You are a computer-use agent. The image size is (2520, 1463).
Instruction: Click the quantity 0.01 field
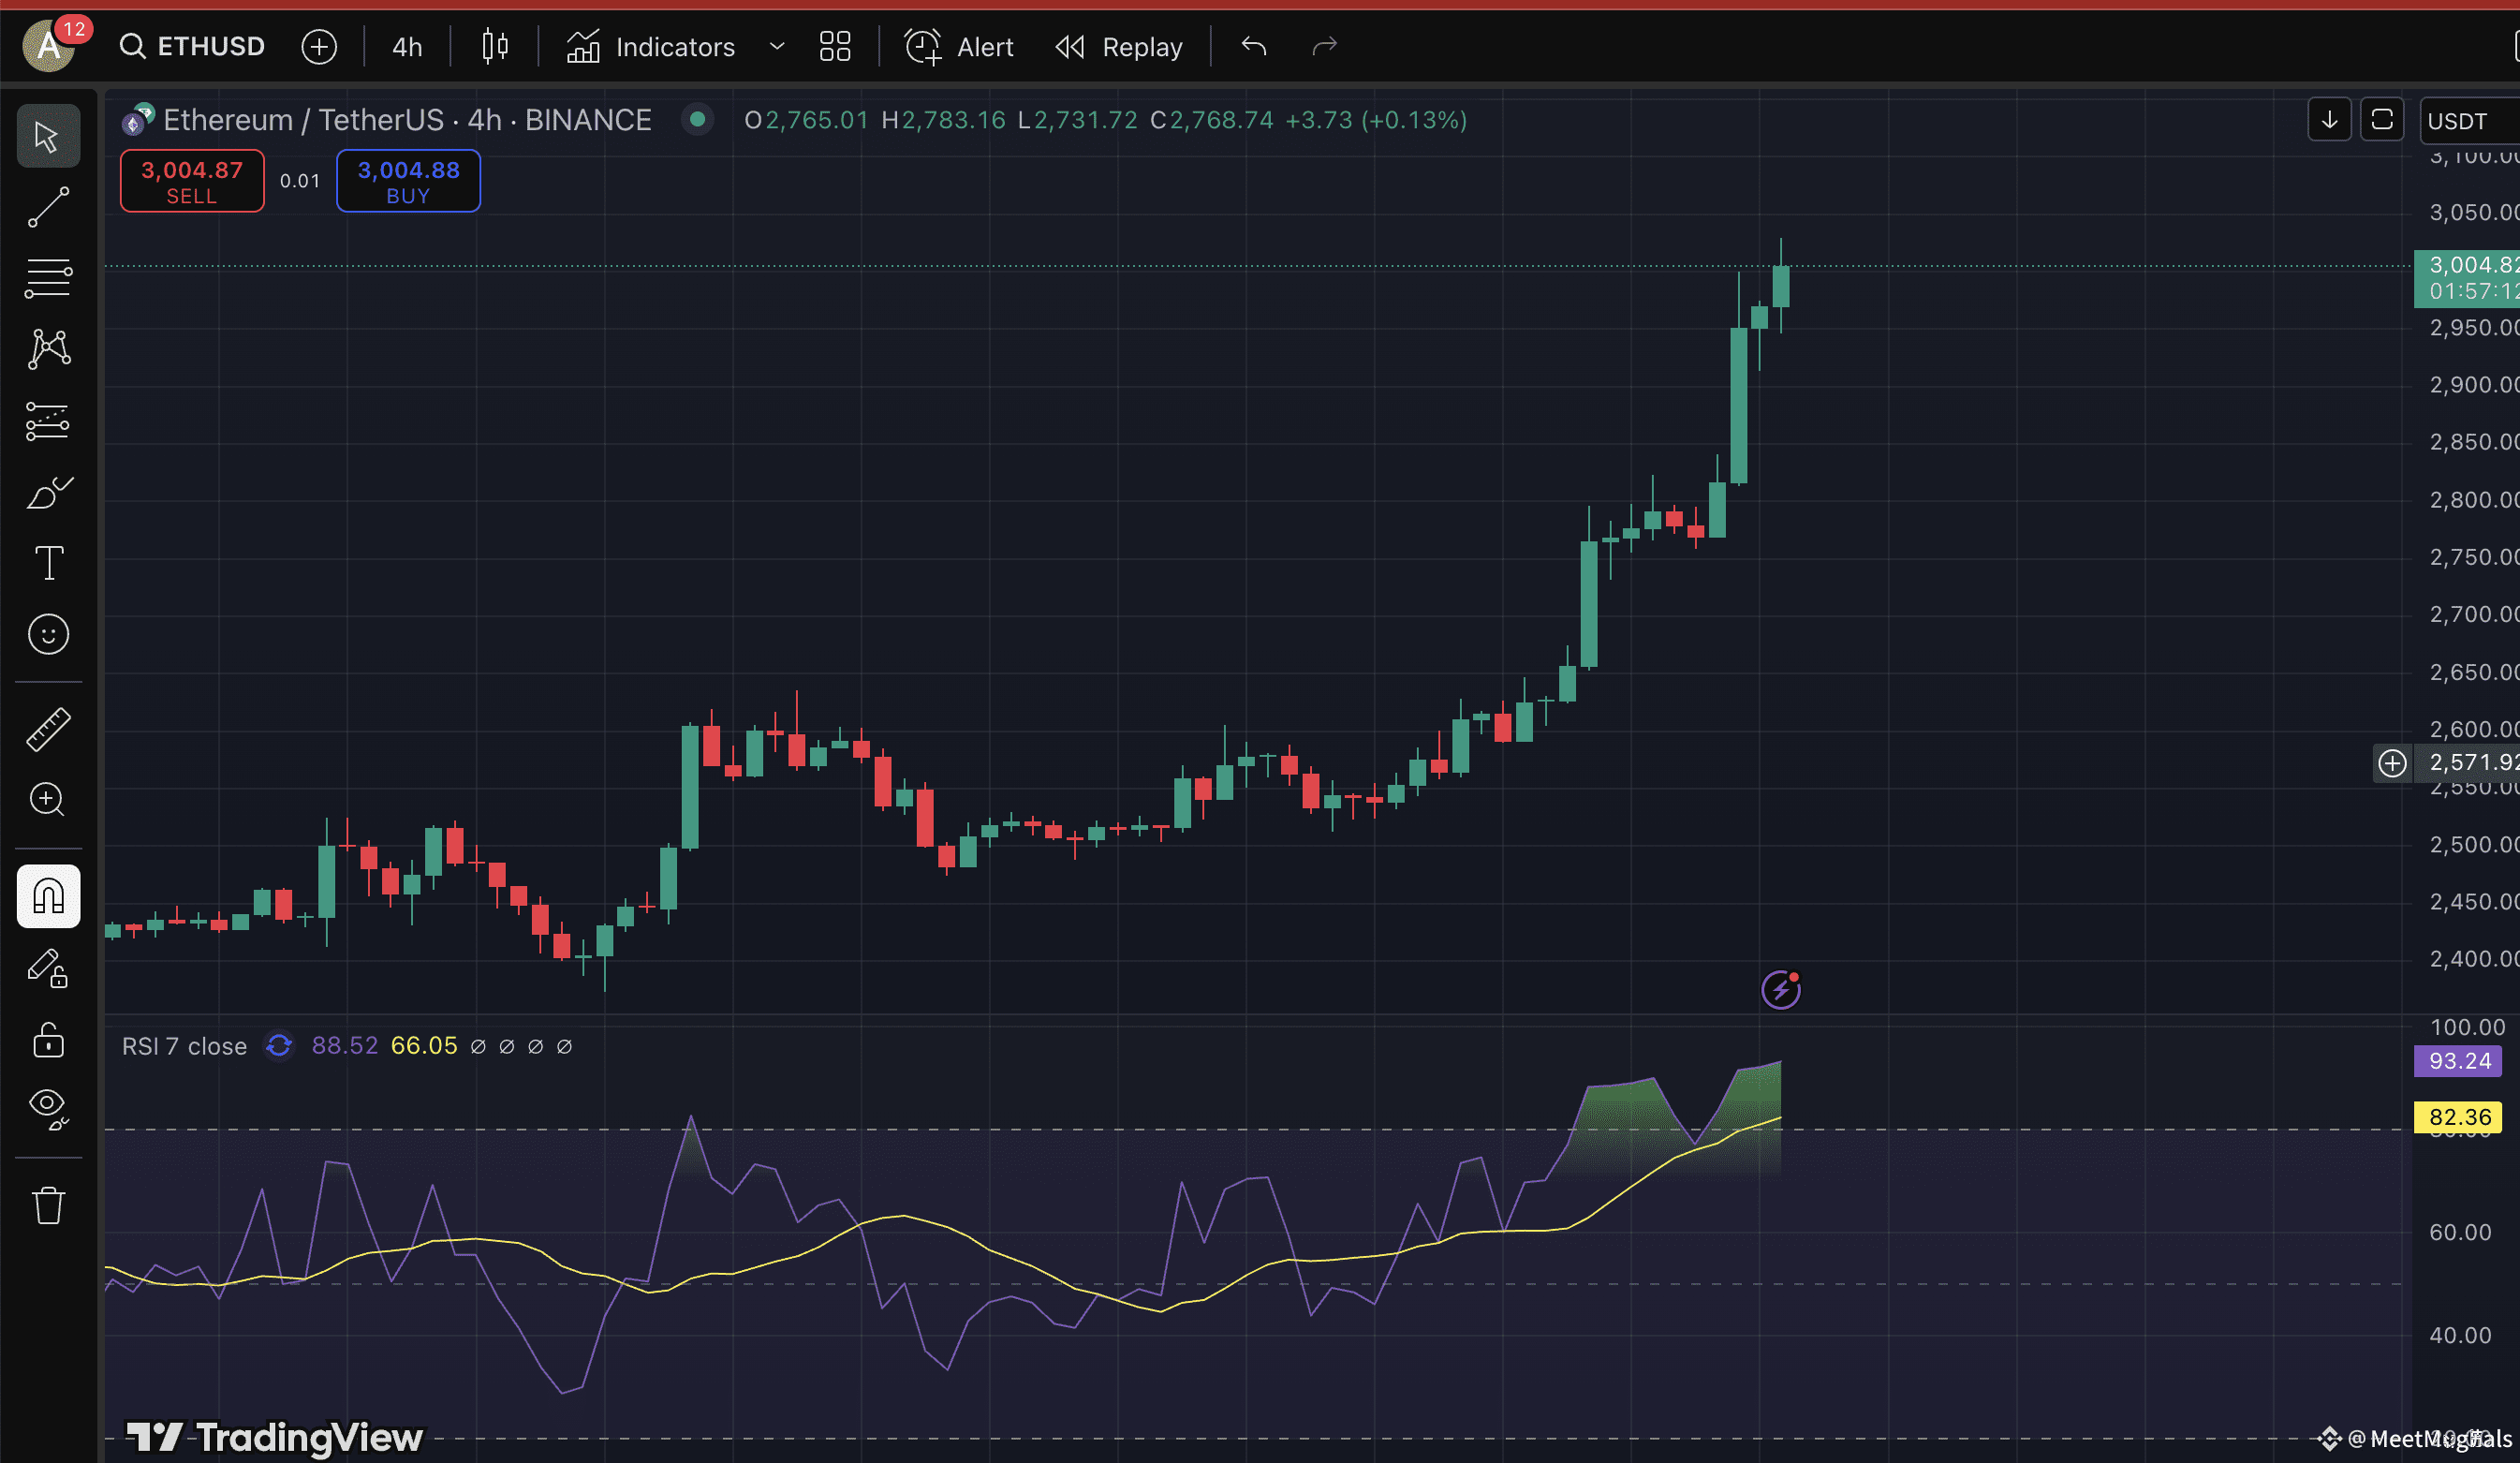point(300,181)
